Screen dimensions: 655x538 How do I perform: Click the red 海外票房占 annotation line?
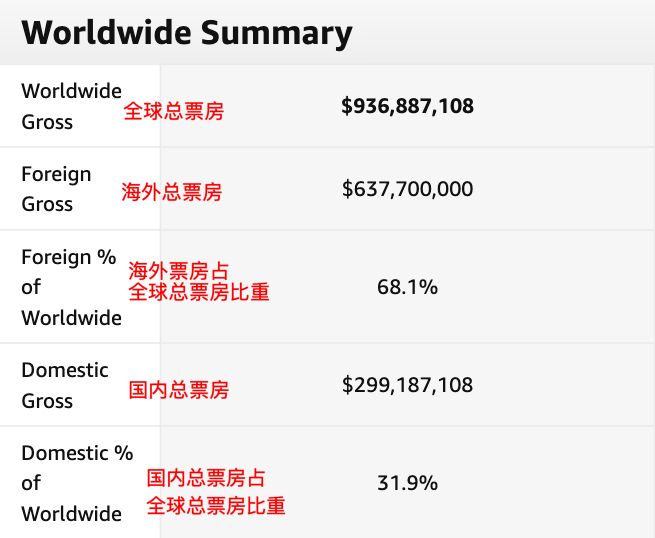click(x=179, y=271)
